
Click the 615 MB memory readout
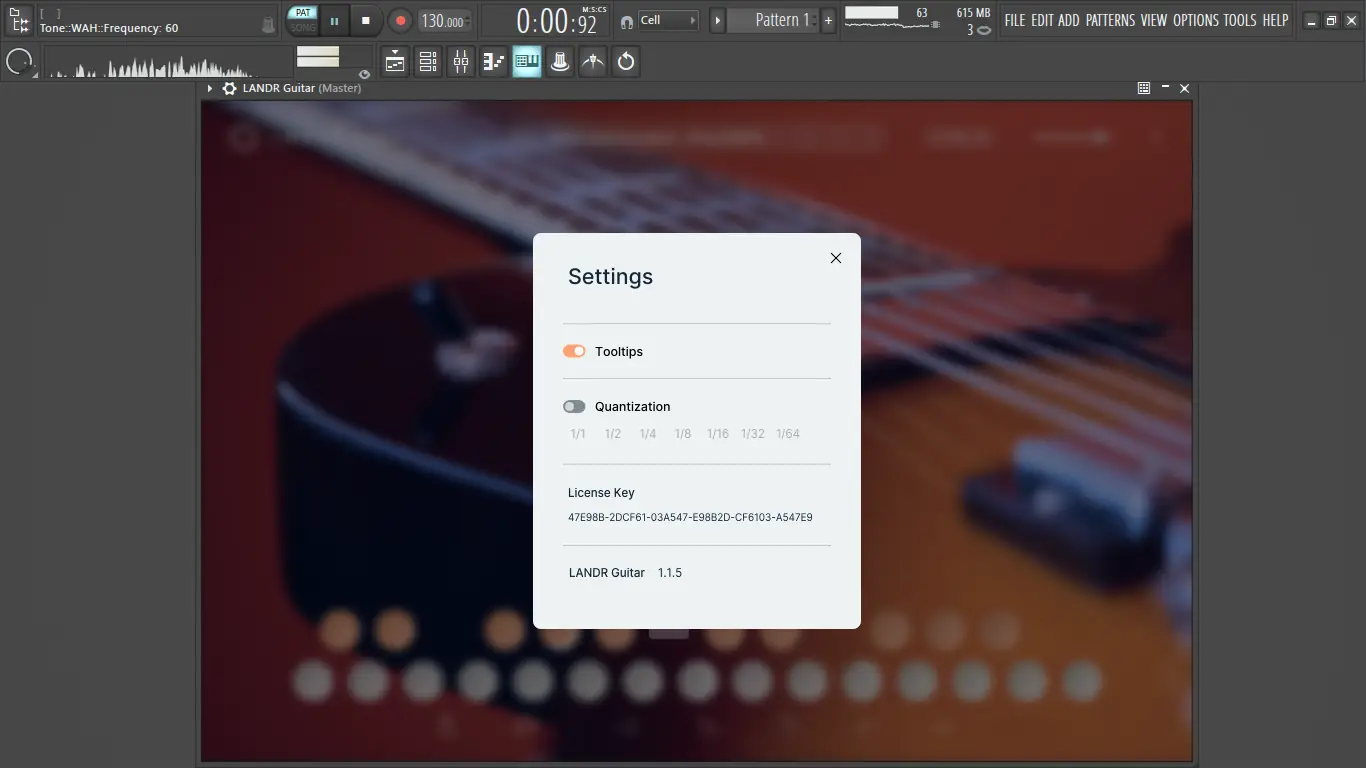pos(973,13)
